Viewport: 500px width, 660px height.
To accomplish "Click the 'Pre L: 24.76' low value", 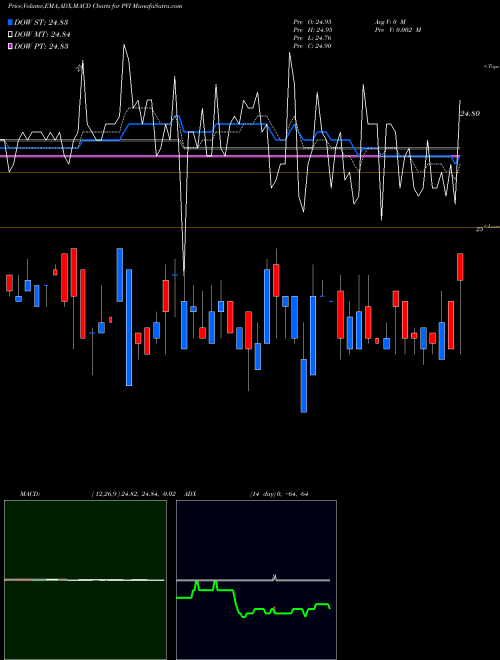I will pos(313,37).
